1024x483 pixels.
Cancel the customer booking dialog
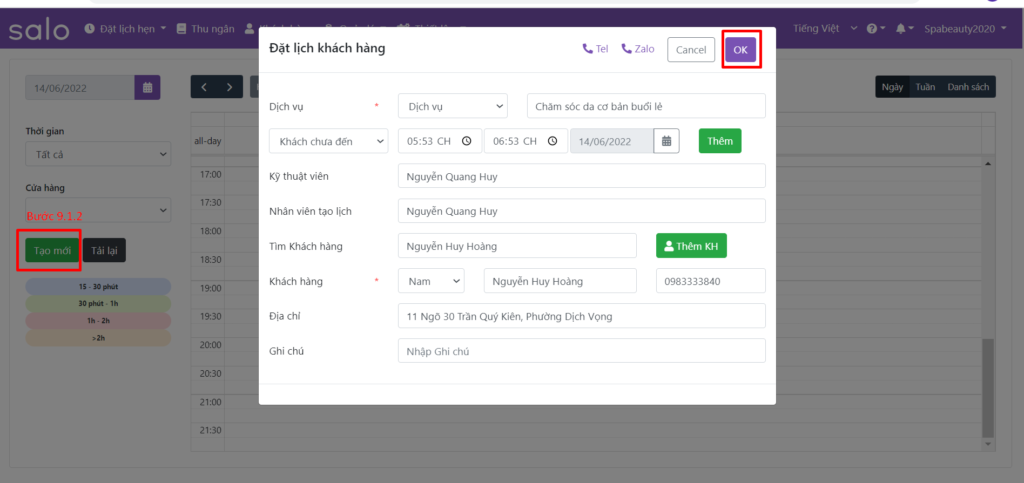pyautogui.click(x=691, y=50)
